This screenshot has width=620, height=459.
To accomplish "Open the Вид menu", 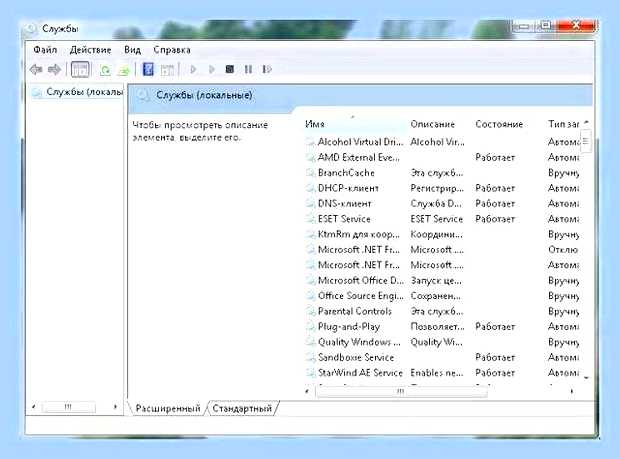I will [132, 50].
